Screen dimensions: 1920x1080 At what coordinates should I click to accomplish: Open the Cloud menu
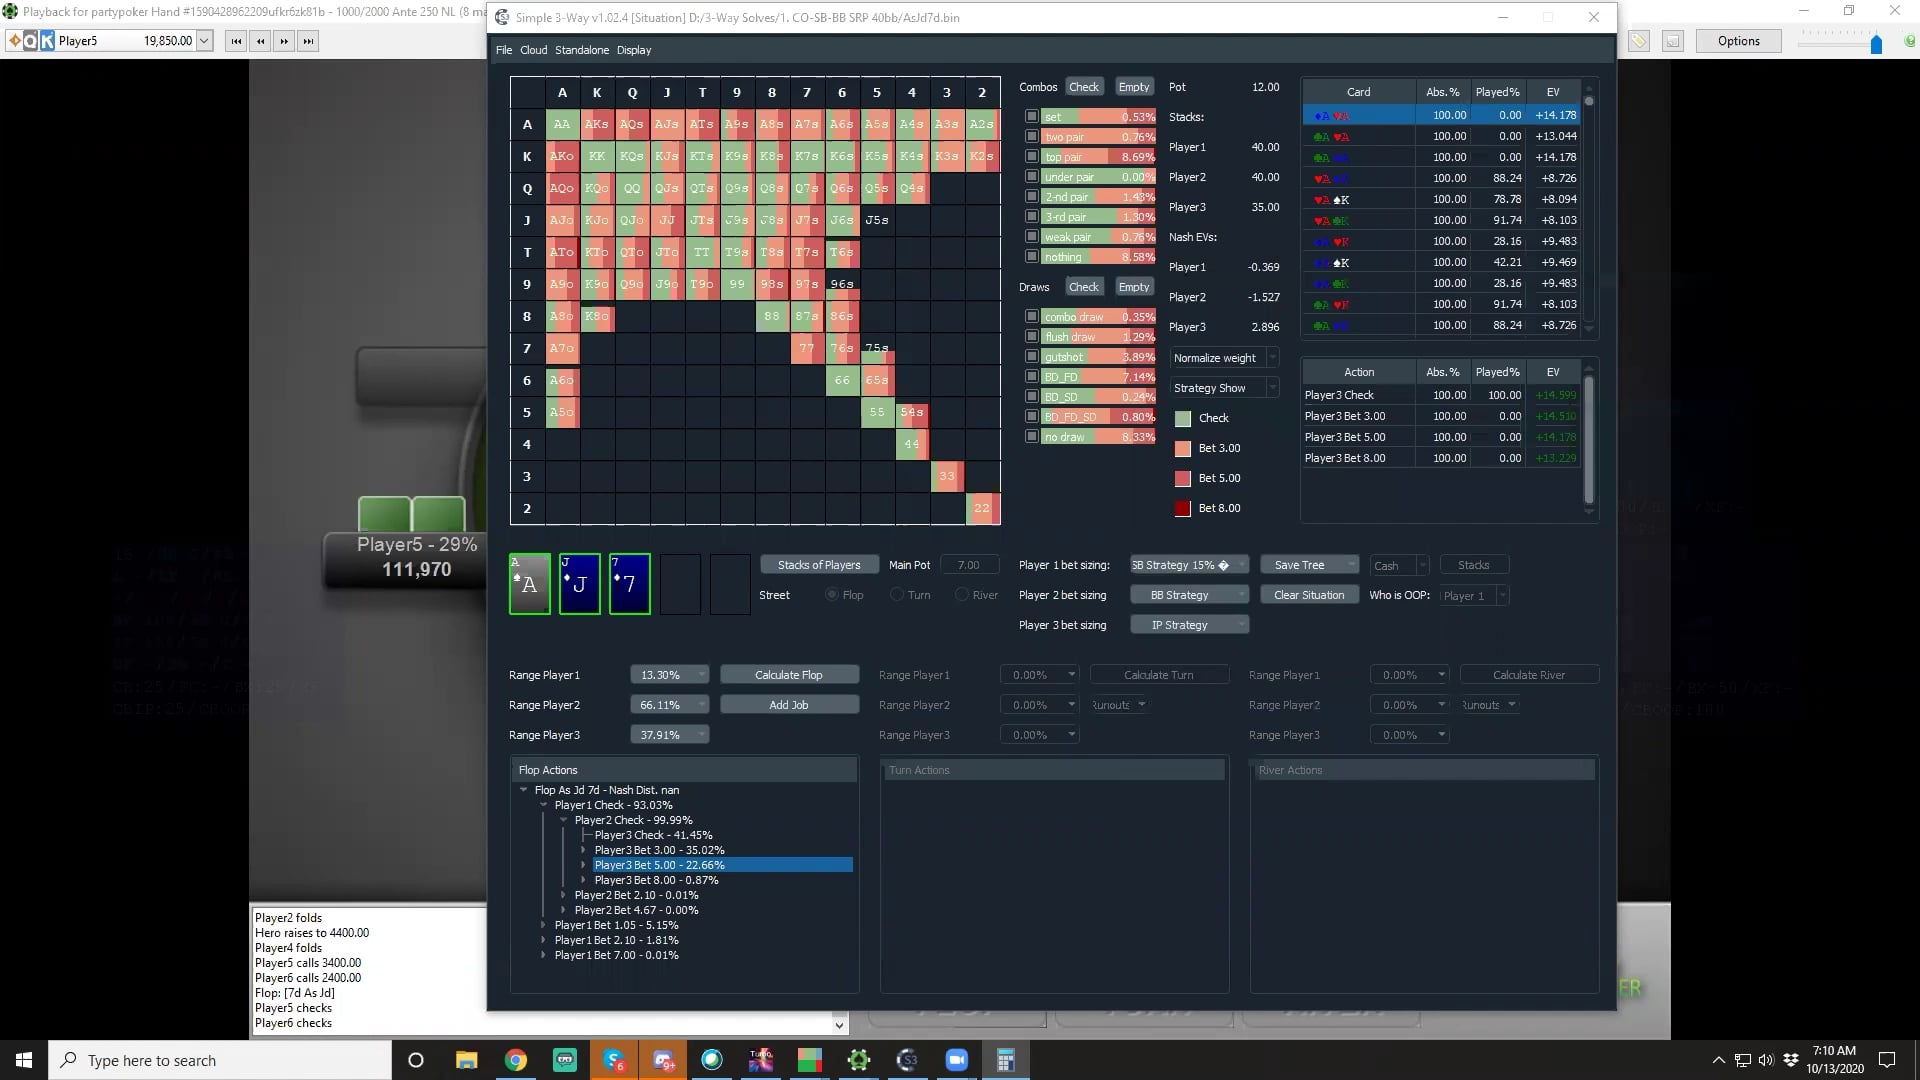click(533, 50)
